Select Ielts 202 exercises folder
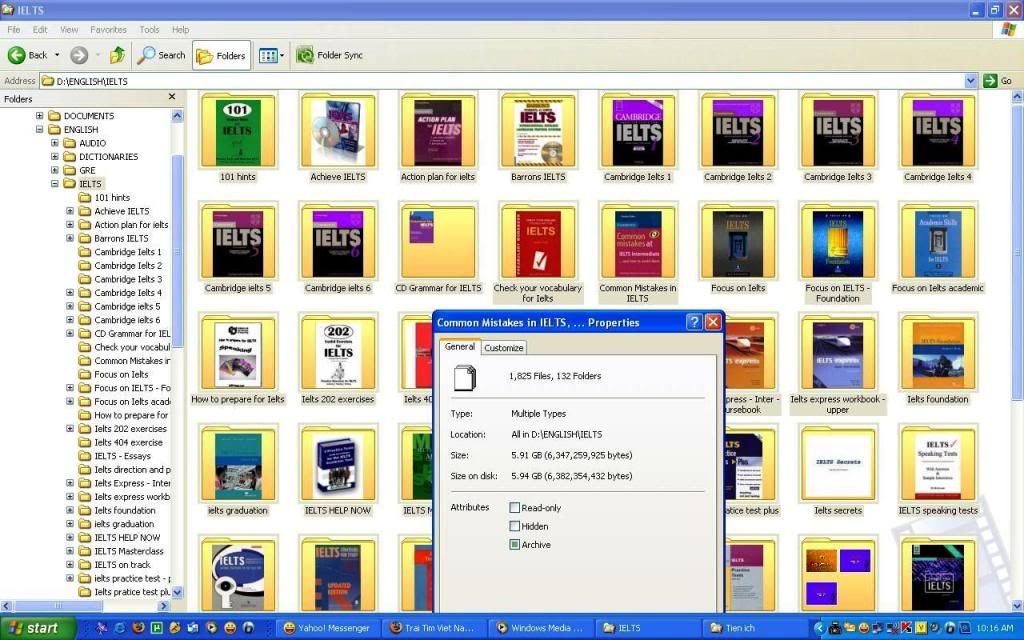Screen dimensions: 1024x640 point(338,360)
